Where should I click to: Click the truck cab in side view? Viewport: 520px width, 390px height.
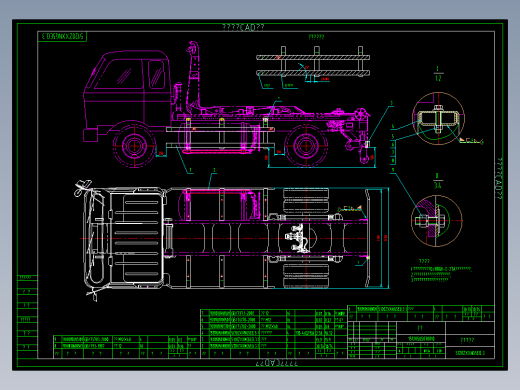(x=127, y=95)
